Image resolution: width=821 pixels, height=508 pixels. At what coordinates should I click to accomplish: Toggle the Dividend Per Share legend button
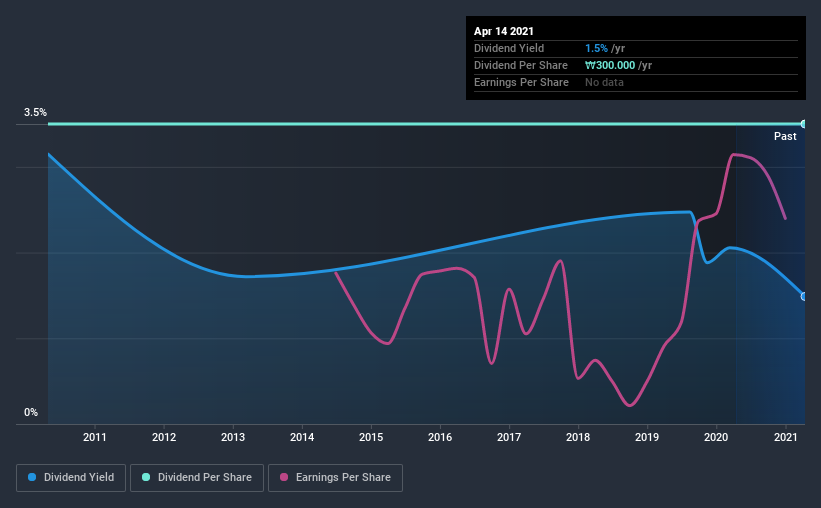click(x=197, y=478)
